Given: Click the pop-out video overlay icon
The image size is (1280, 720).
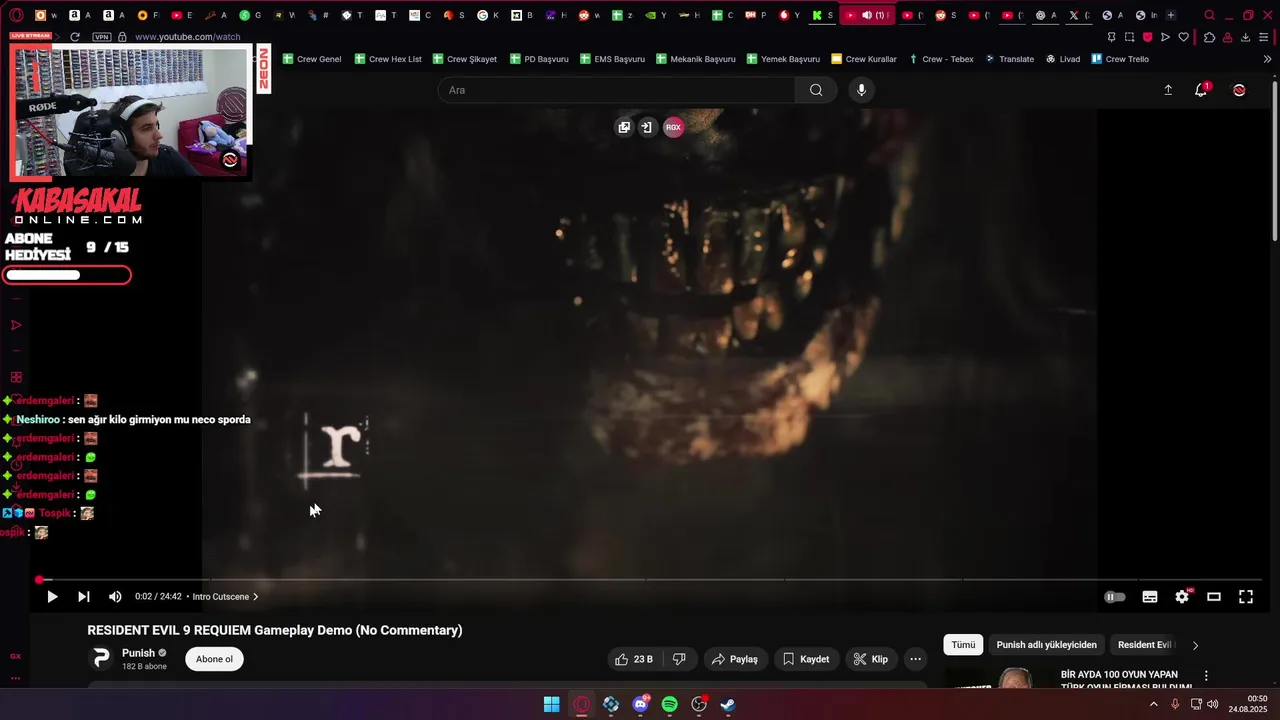Looking at the screenshot, I should click(x=624, y=127).
